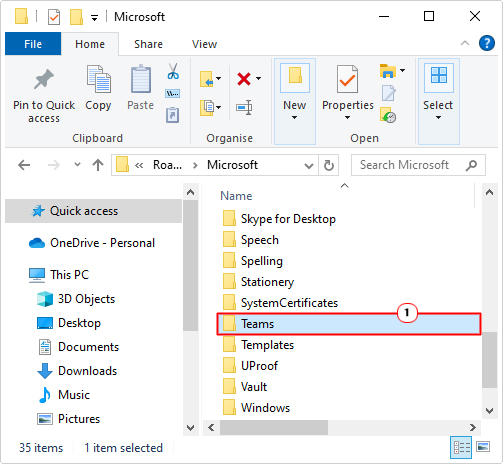Click the Properties ribbon icon
Image resolution: width=503 pixels, height=464 pixels.
(347, 79)
